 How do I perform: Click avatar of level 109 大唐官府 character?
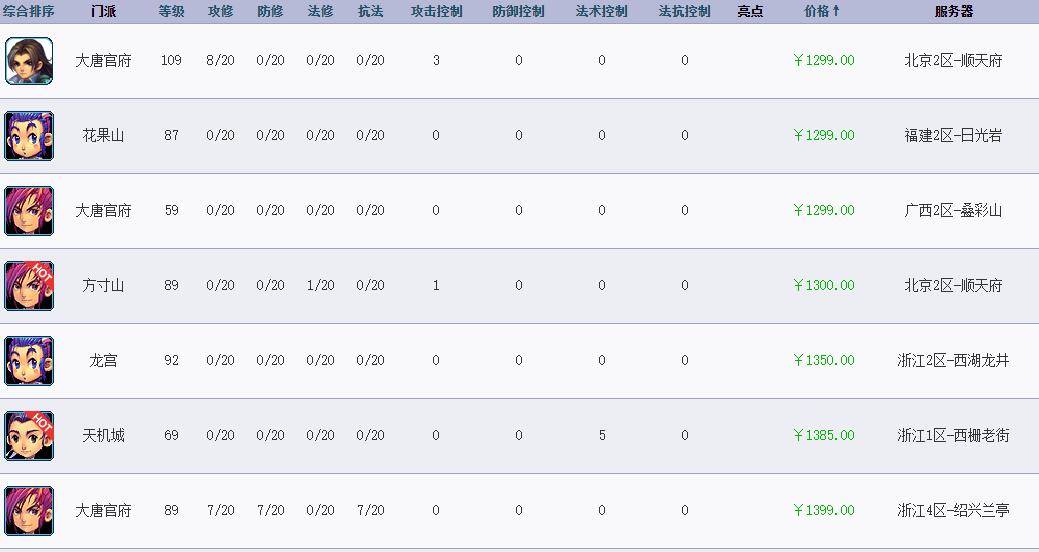coord(29,61)
